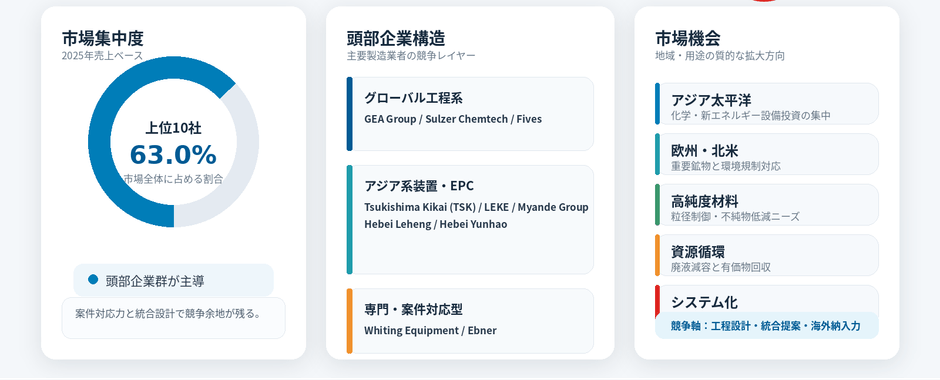Click the 63.0% donut chart center

[173, 155]
